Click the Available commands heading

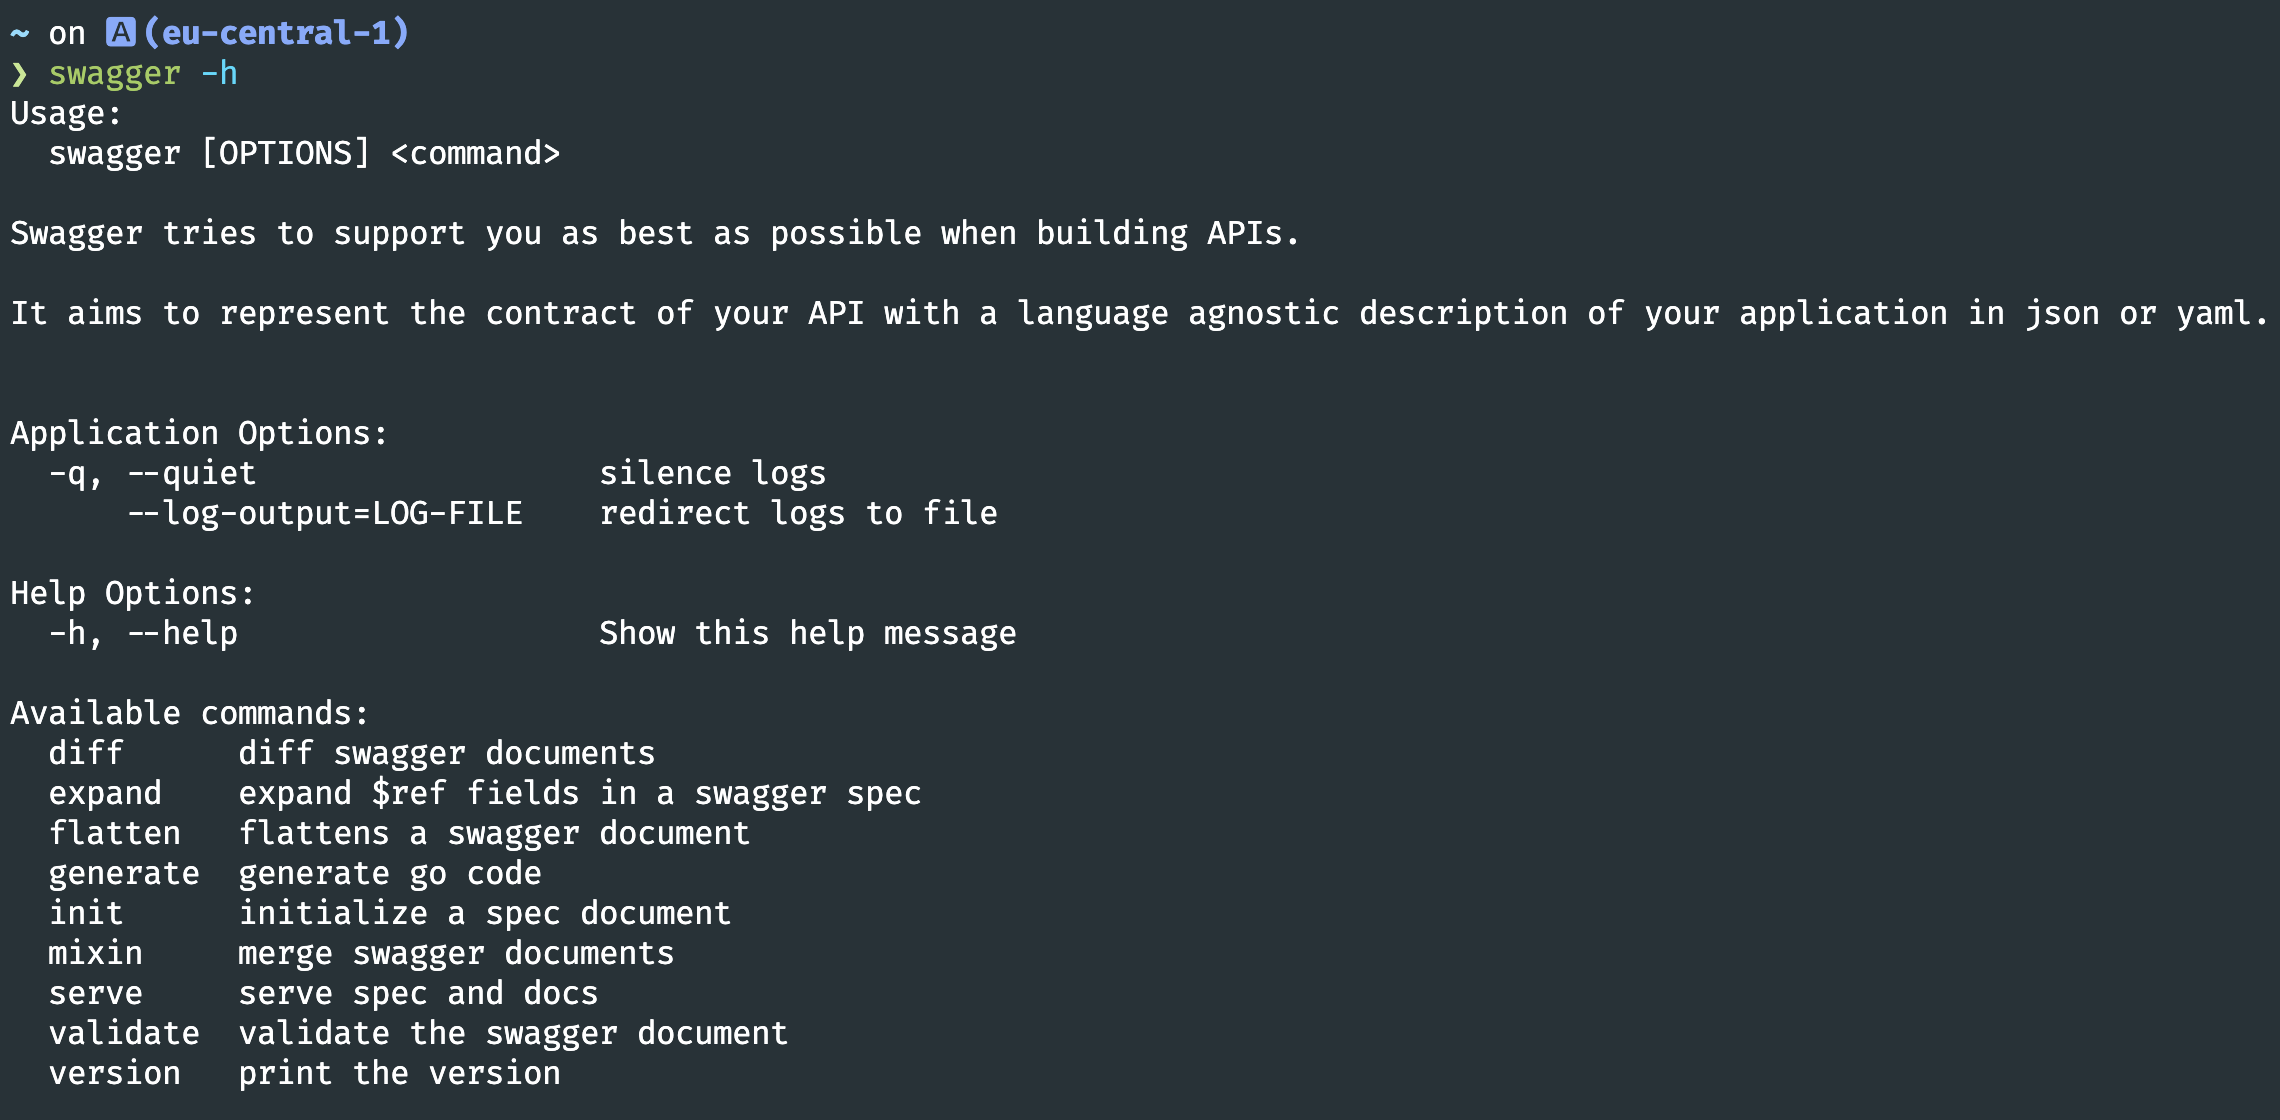190,713
